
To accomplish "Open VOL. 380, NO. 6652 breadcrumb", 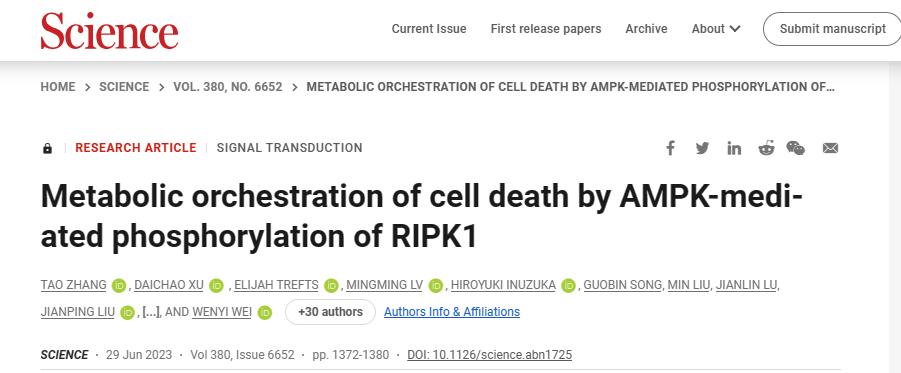I will (228, 87).
